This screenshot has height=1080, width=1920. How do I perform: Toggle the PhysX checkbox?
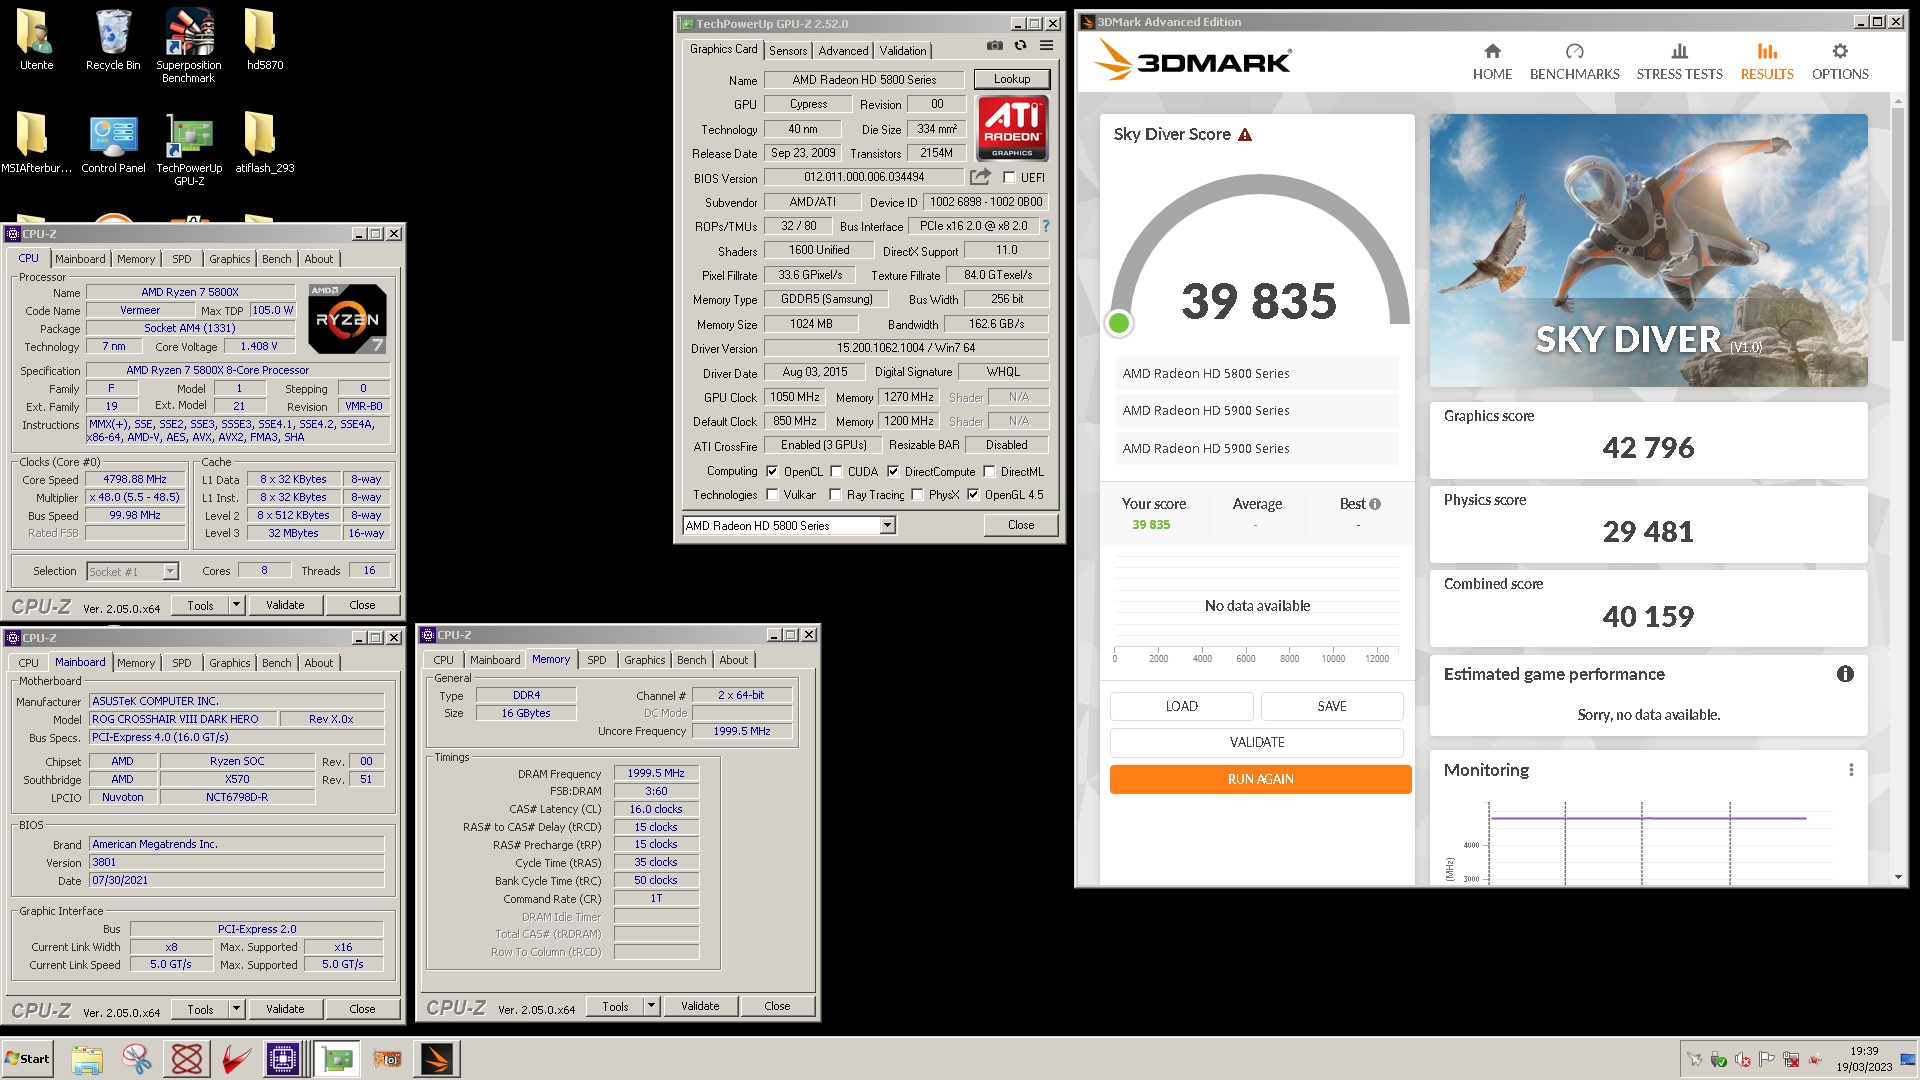[917, 495]
